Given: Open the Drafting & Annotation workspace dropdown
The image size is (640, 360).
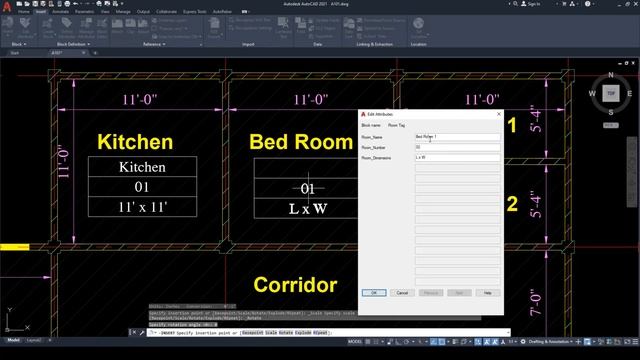Looking at the screenshot, I should coord(551,342).
